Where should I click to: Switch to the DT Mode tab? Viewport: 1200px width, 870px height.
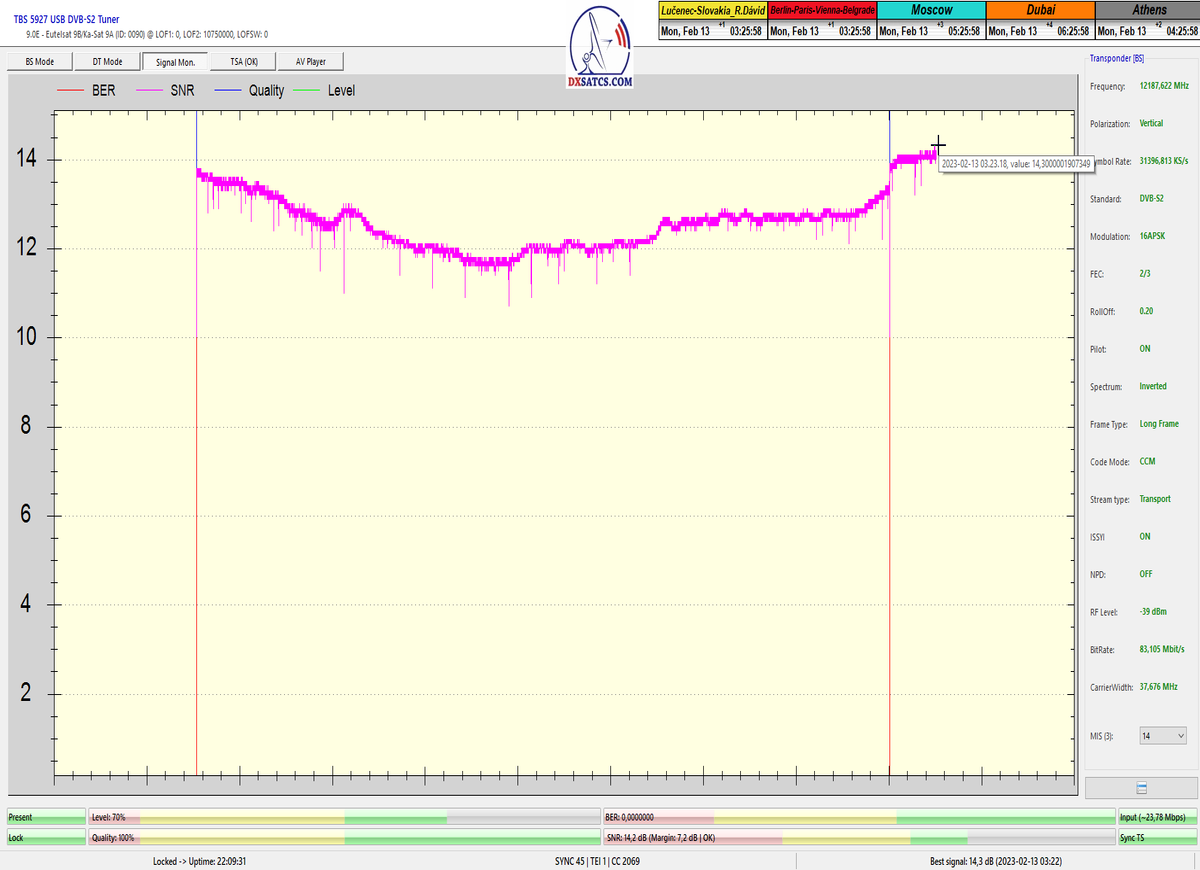pos(106,62)
